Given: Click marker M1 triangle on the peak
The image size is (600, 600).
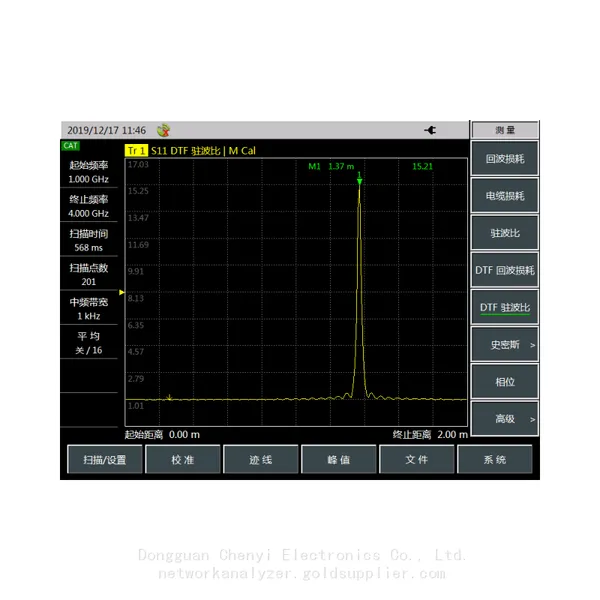Looking at the screenshot, I should point(359,181).
